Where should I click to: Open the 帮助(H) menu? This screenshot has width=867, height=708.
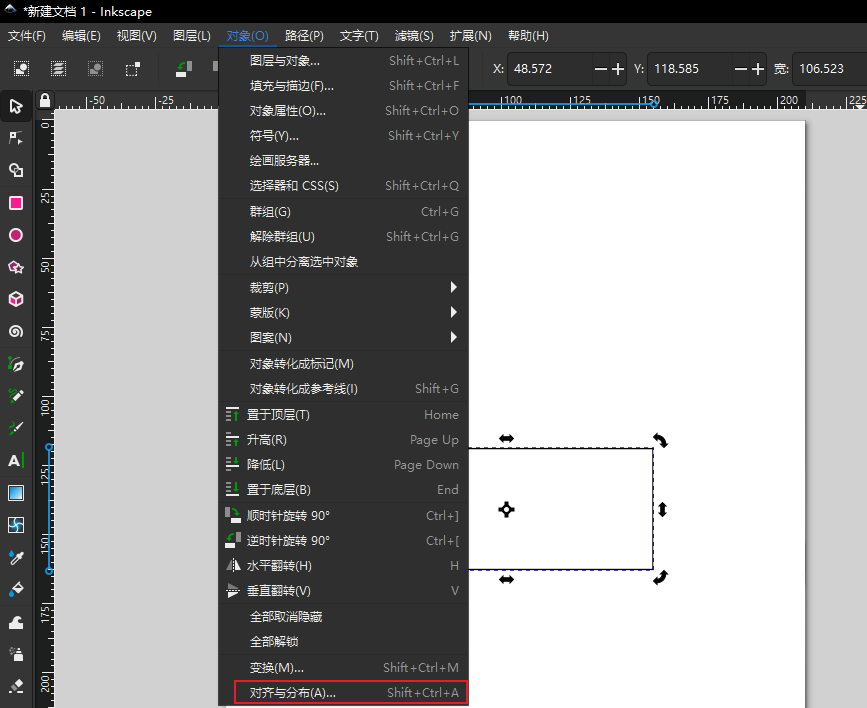(528, 36)
